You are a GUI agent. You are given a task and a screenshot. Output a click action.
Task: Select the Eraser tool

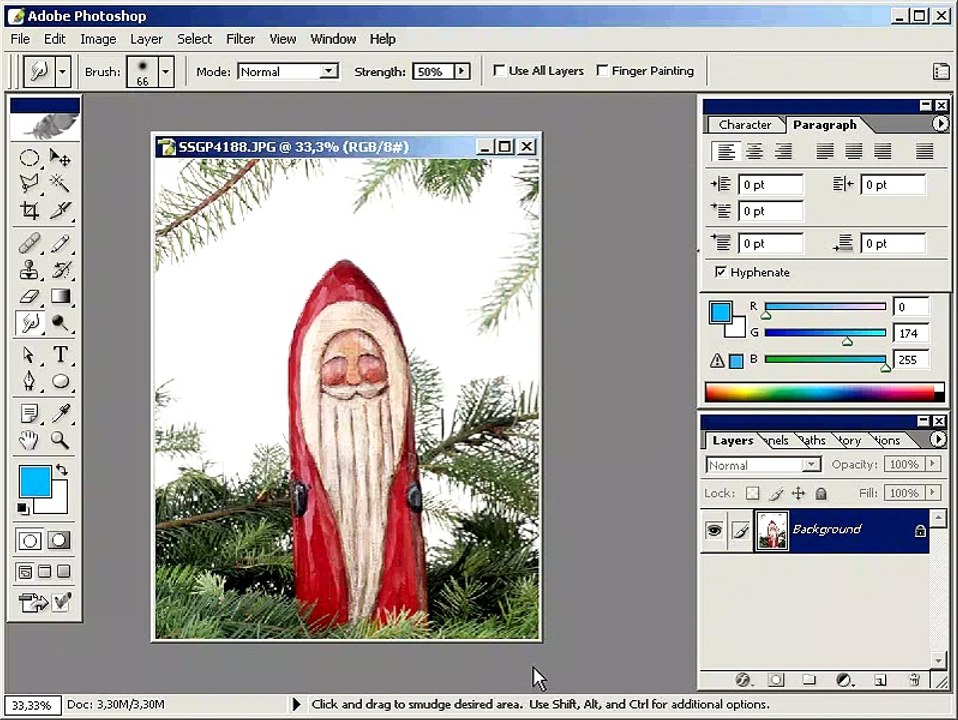click(x=29, y=296)
